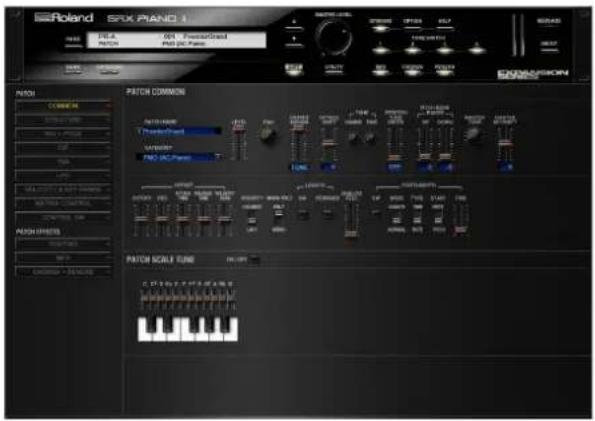Click the Octave Shift slider
The width and height of the screenshot is (595, 421).
tap(329, 144)
